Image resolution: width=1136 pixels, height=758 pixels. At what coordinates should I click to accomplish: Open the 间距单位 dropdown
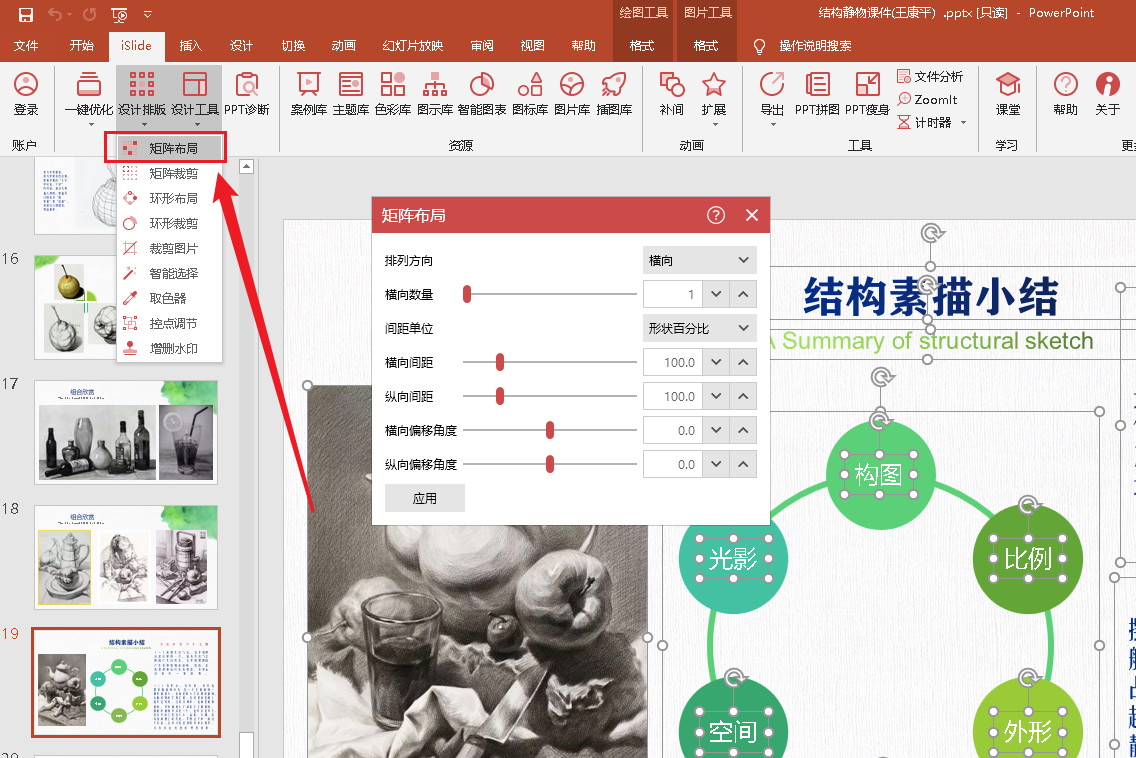(x=699, y=328)
